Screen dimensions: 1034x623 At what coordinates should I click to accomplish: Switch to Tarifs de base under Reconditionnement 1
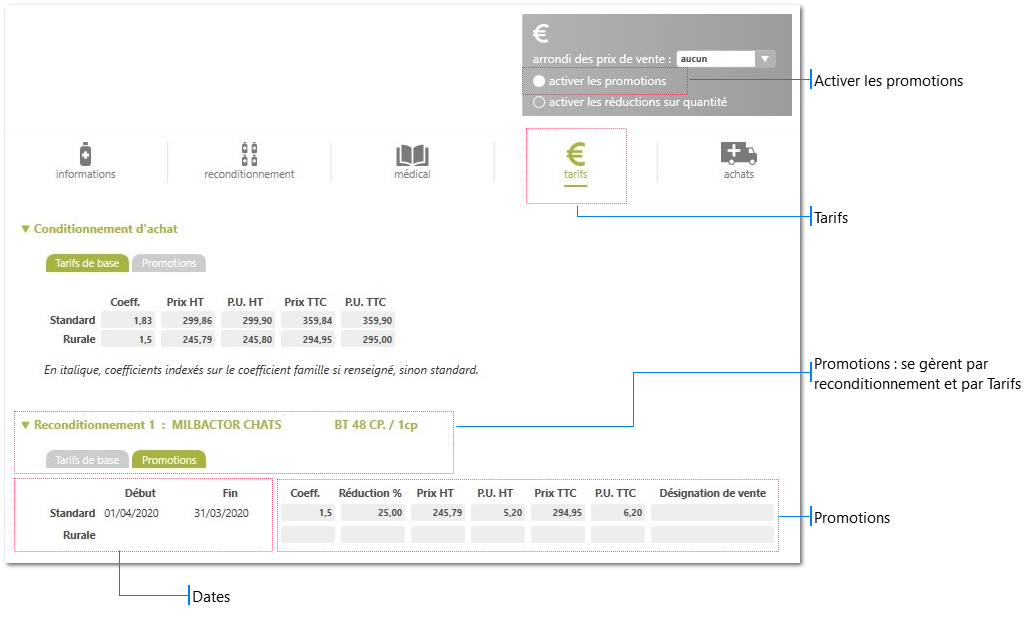[87, 460]
